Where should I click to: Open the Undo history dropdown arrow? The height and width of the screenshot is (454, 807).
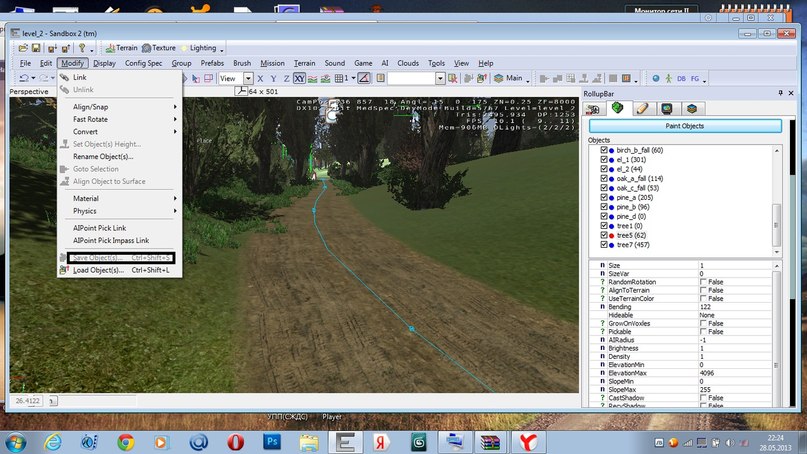[33, 78]
